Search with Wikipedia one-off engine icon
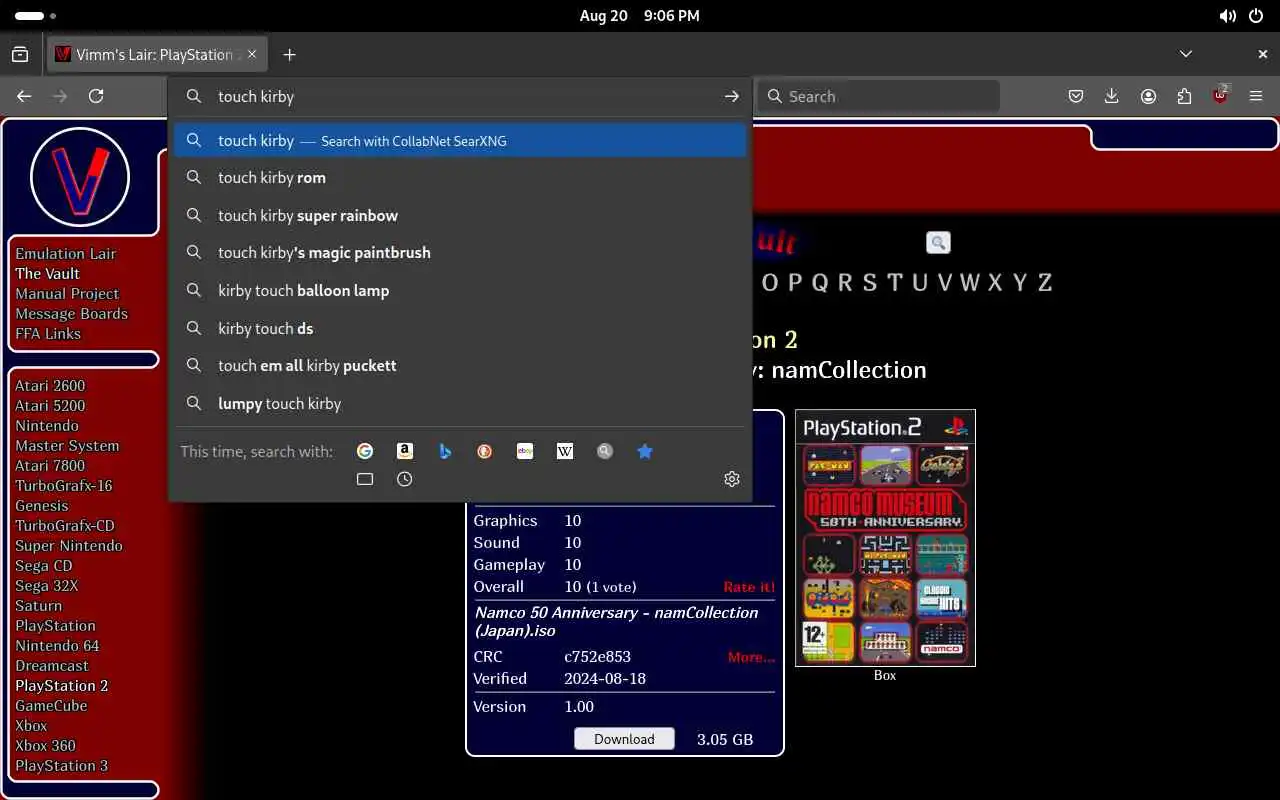Image resolution: width=1280 pixels, height=800 pixels. (x=565, y=451)
